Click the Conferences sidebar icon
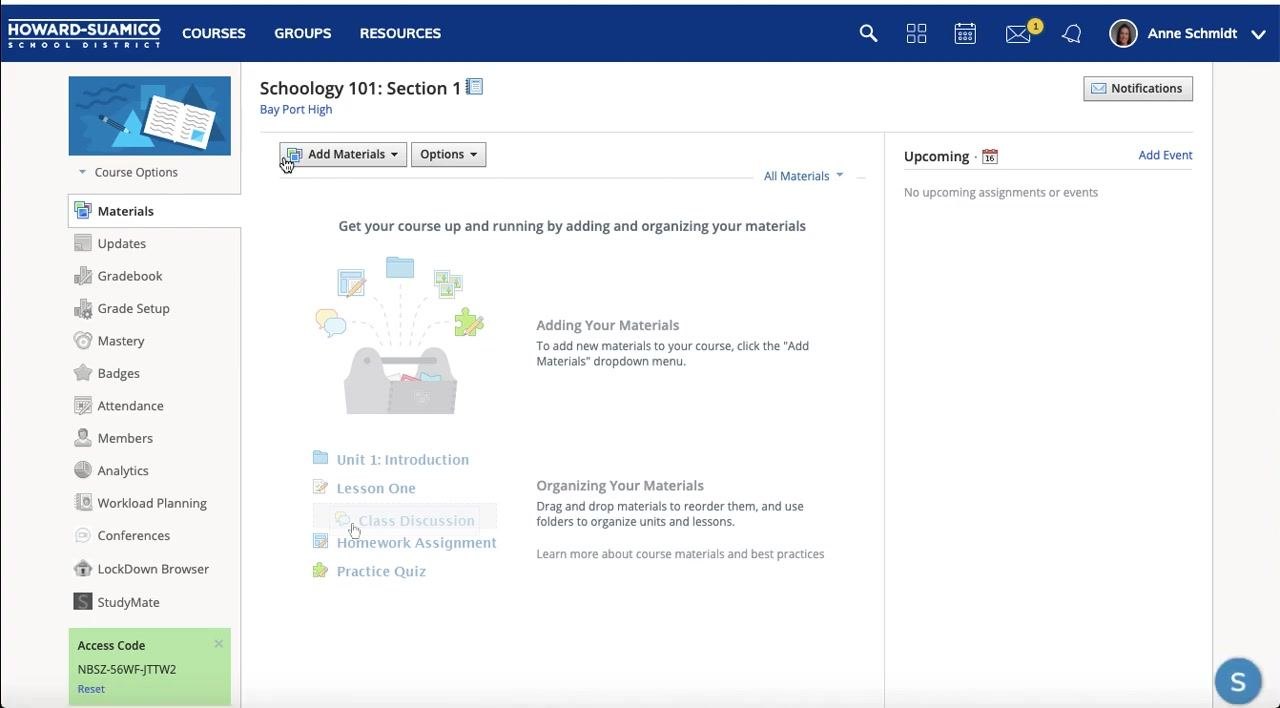 click(83, 535)
